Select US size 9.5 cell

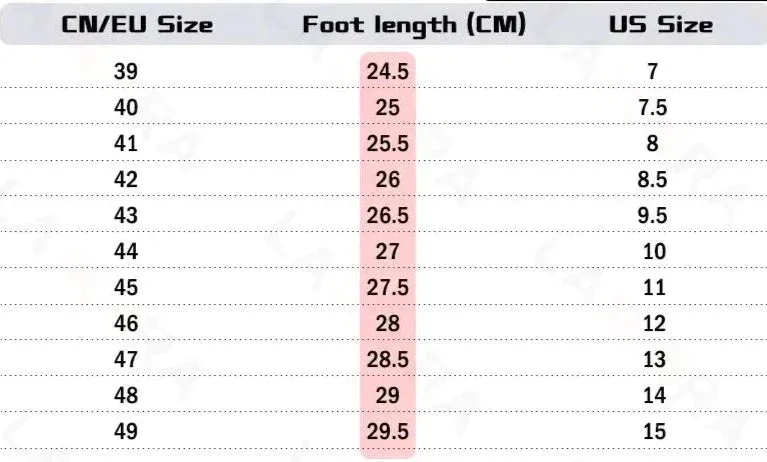(x=653, y=216)
